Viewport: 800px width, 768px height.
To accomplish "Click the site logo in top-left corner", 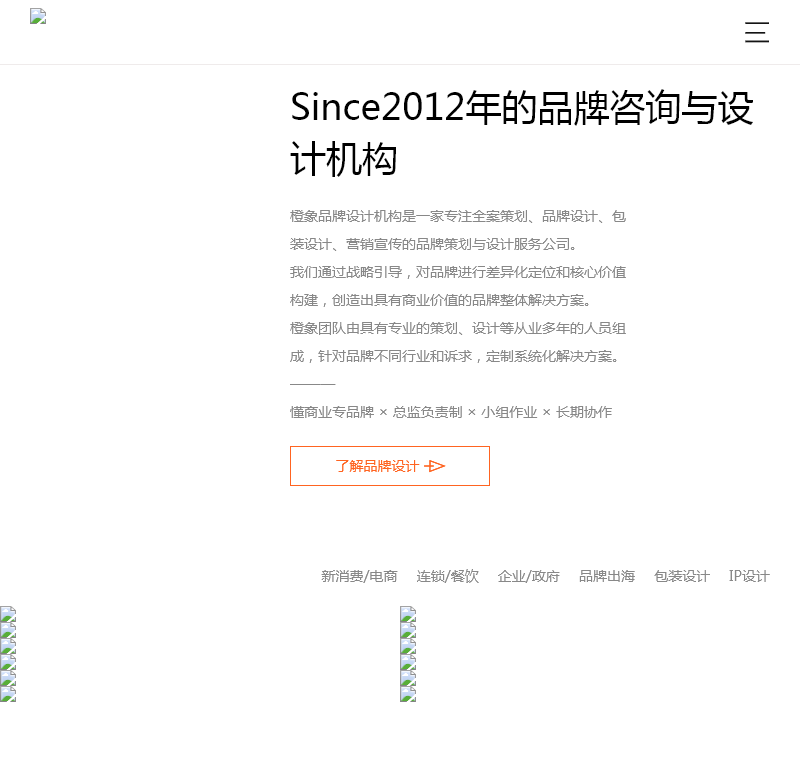I will (x=38, y=17).
